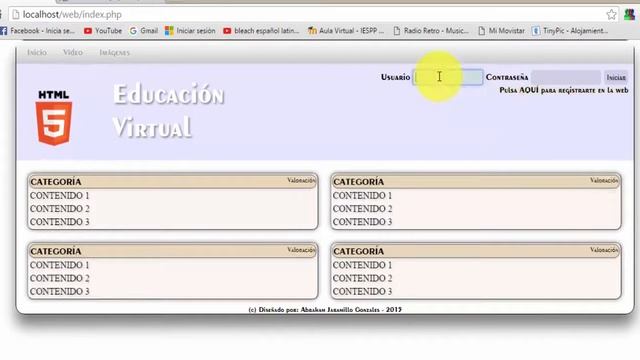The width and height of the screenshot is (640, 360).
Task: Select CONTENIDO 3 in the lower-left category
Action: tap(60, 291)
